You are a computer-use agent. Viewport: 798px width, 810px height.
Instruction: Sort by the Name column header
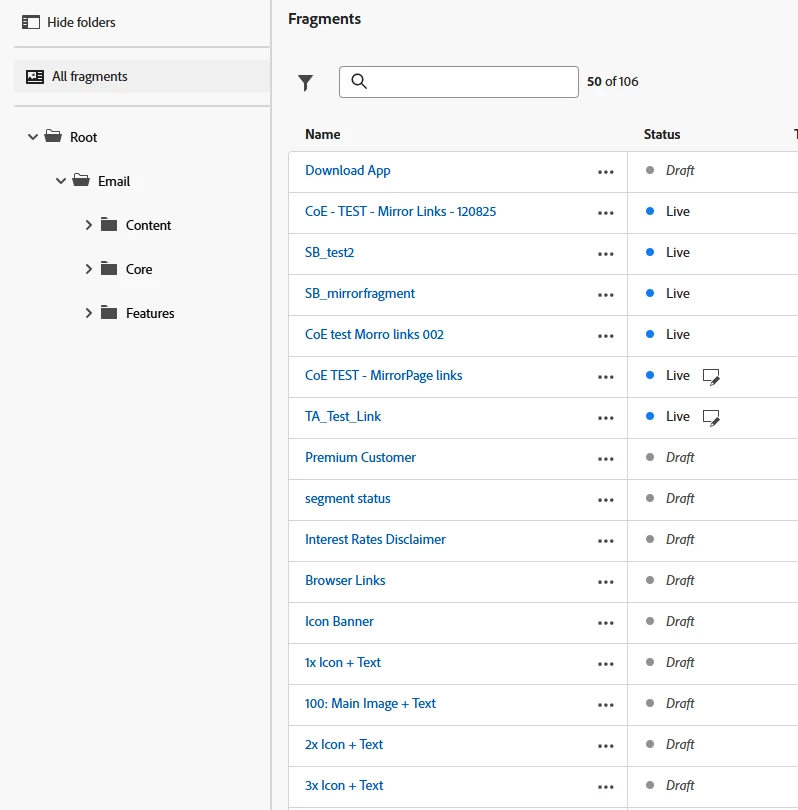[323, 134]
